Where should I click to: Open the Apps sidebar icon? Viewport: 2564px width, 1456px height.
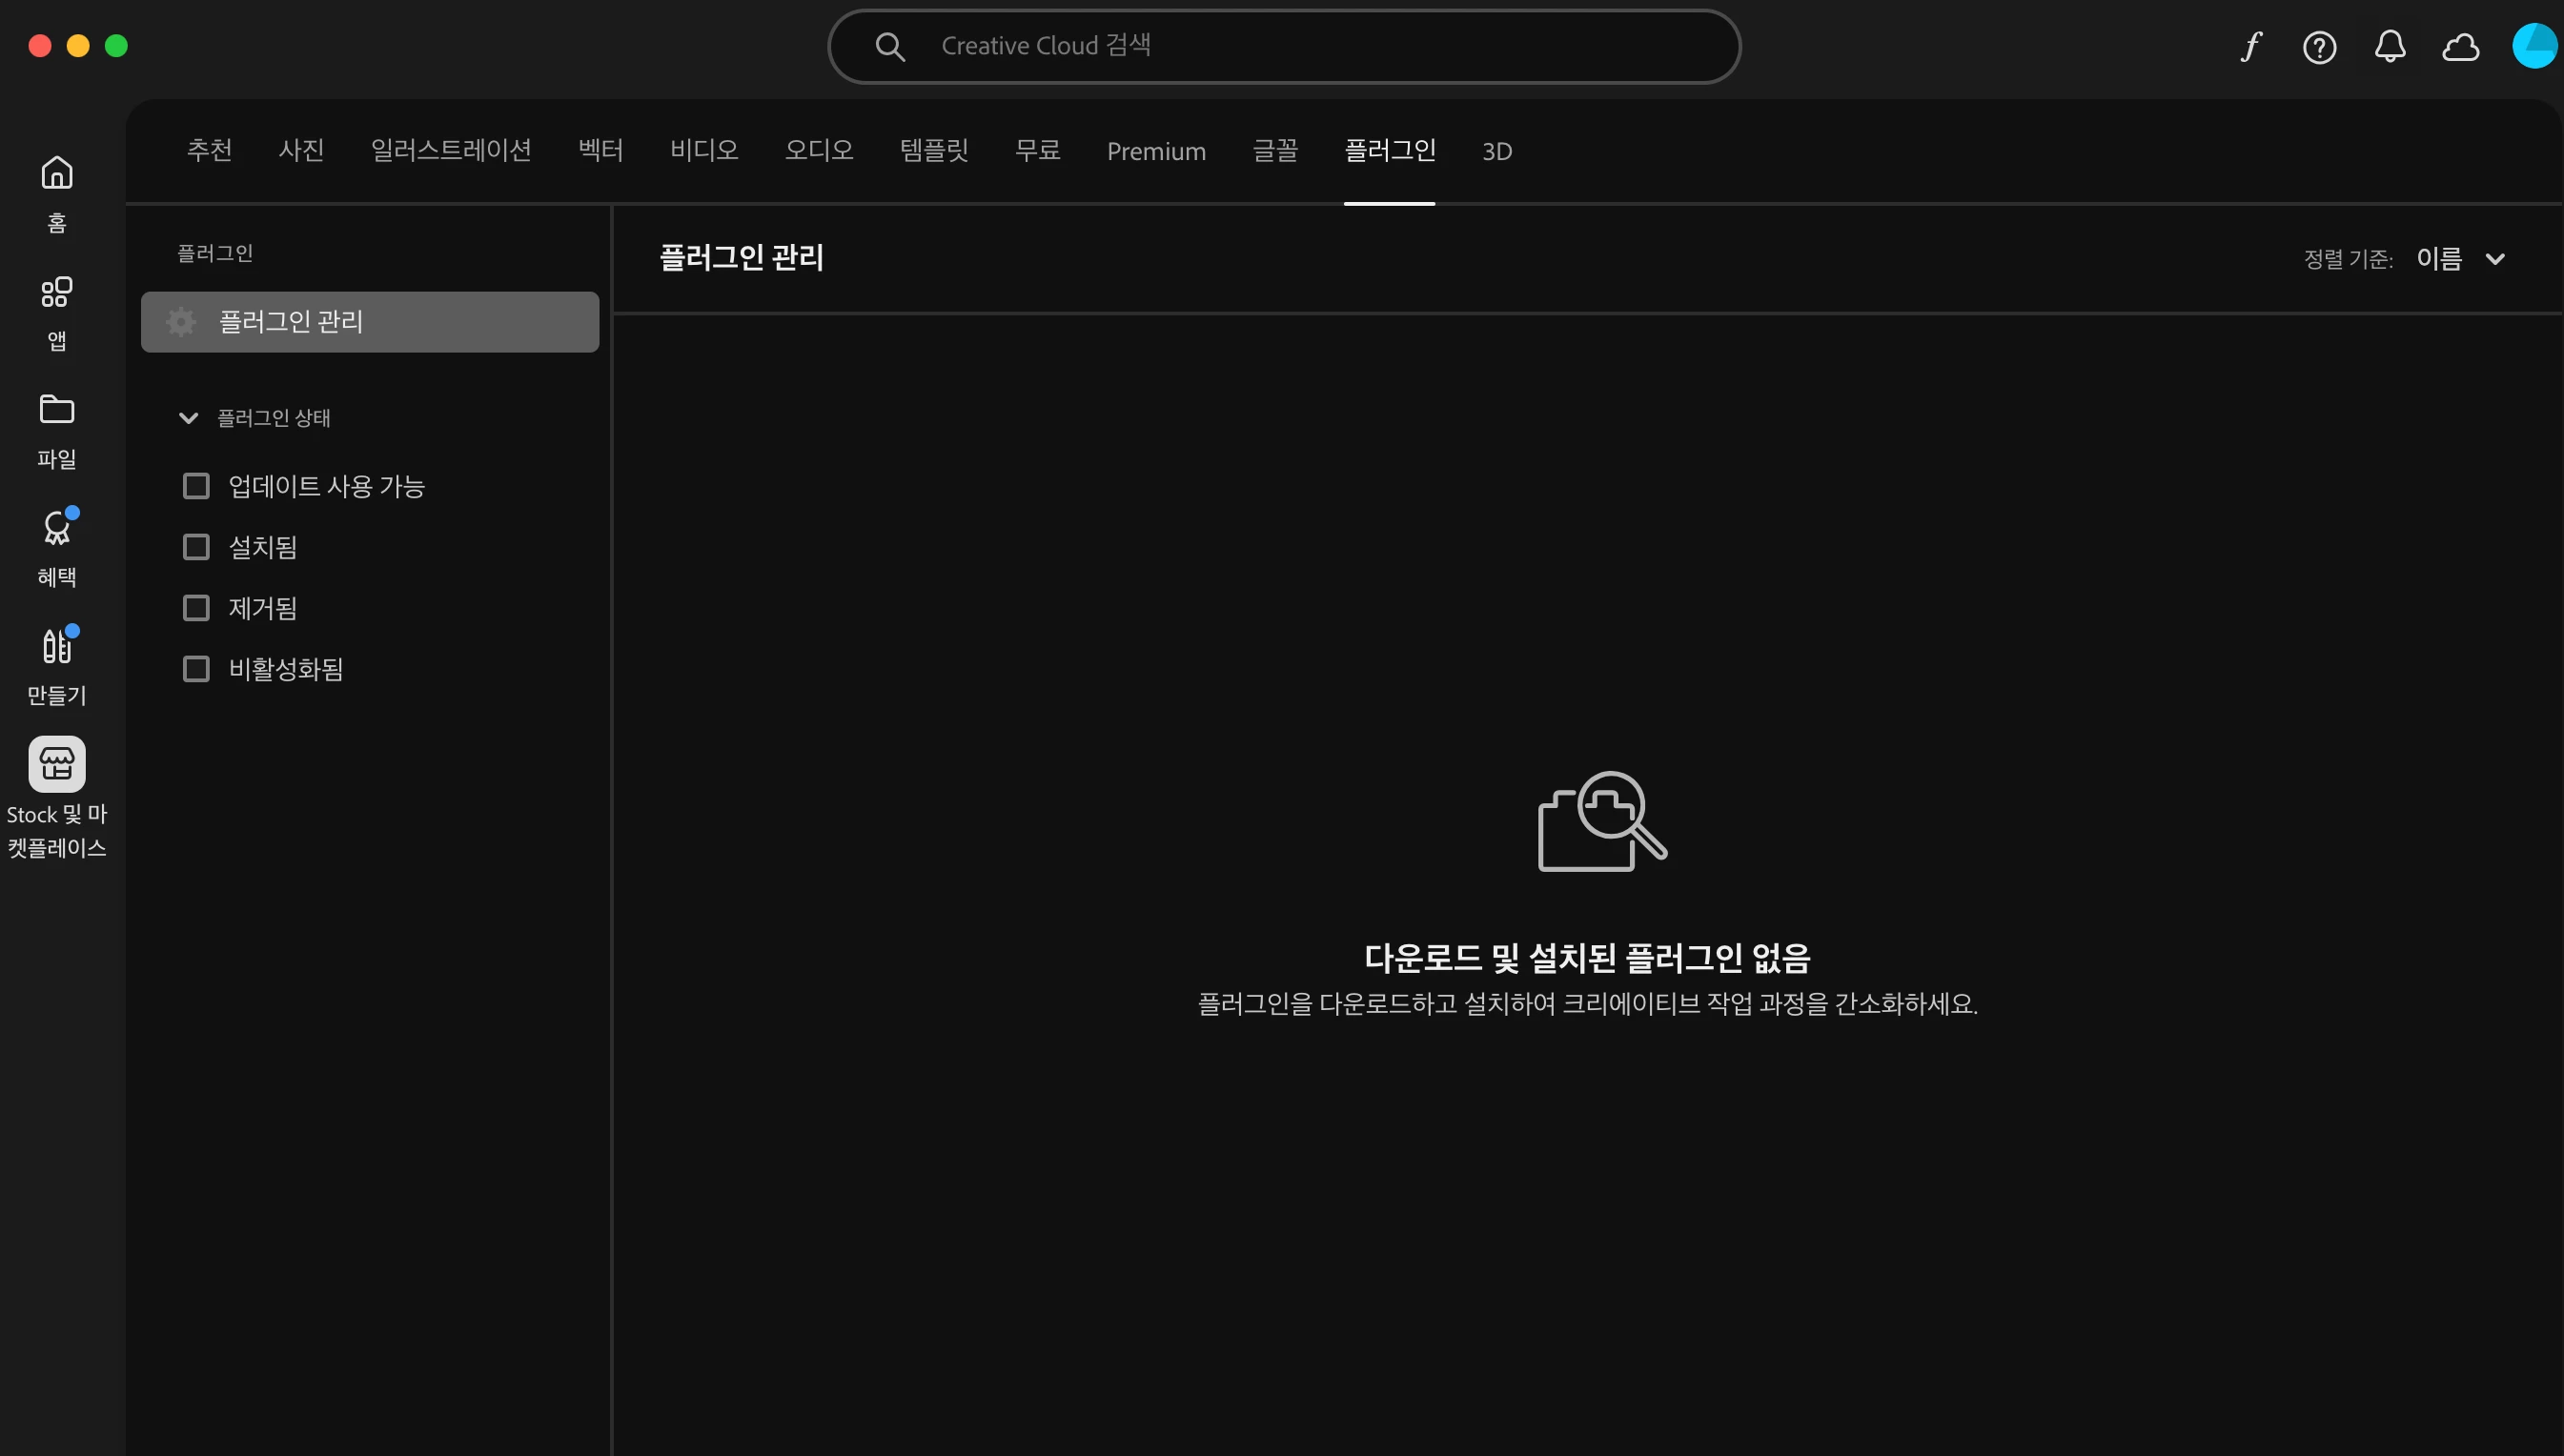(57, 292)
